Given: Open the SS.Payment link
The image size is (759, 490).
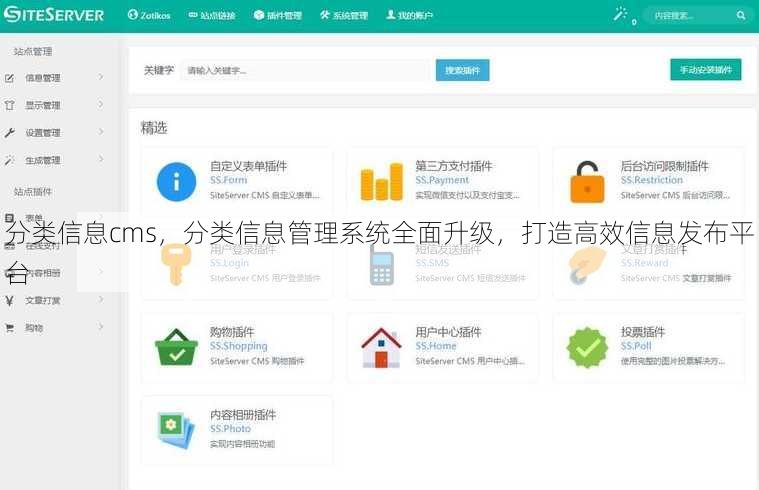Looking at the screenshot, I should click(442, 180).
